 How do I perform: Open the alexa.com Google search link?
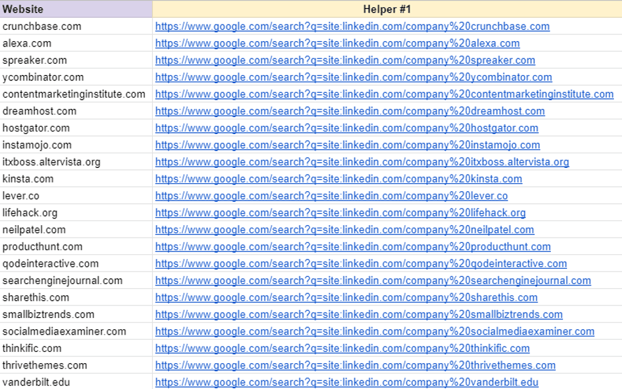[x=337, y=44]
